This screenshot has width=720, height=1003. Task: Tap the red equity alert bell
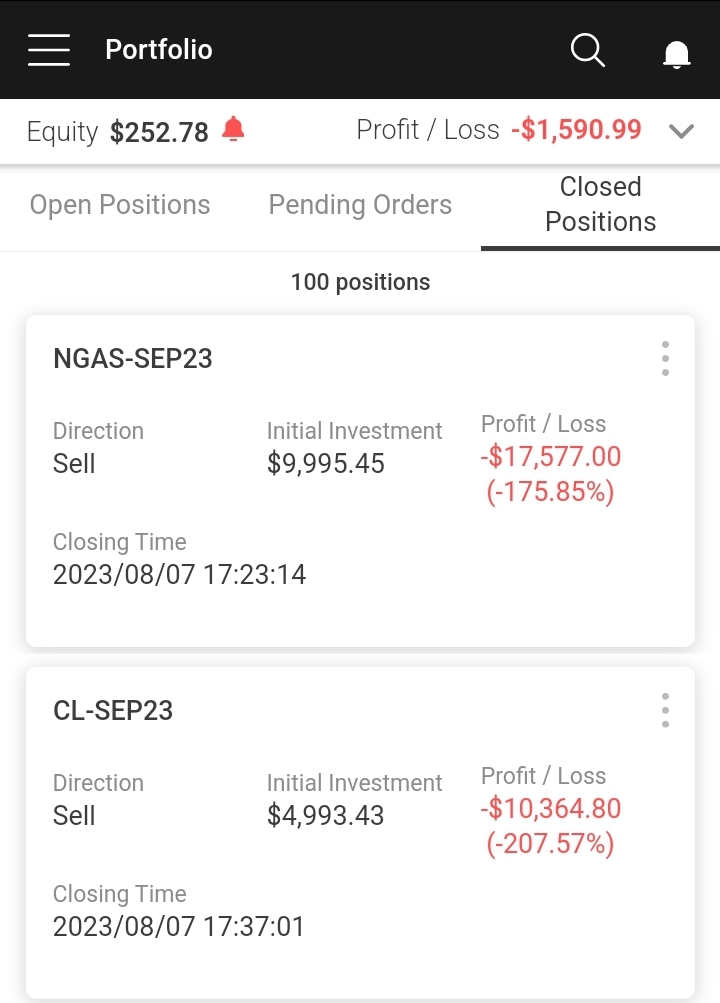tap(233, 129)
